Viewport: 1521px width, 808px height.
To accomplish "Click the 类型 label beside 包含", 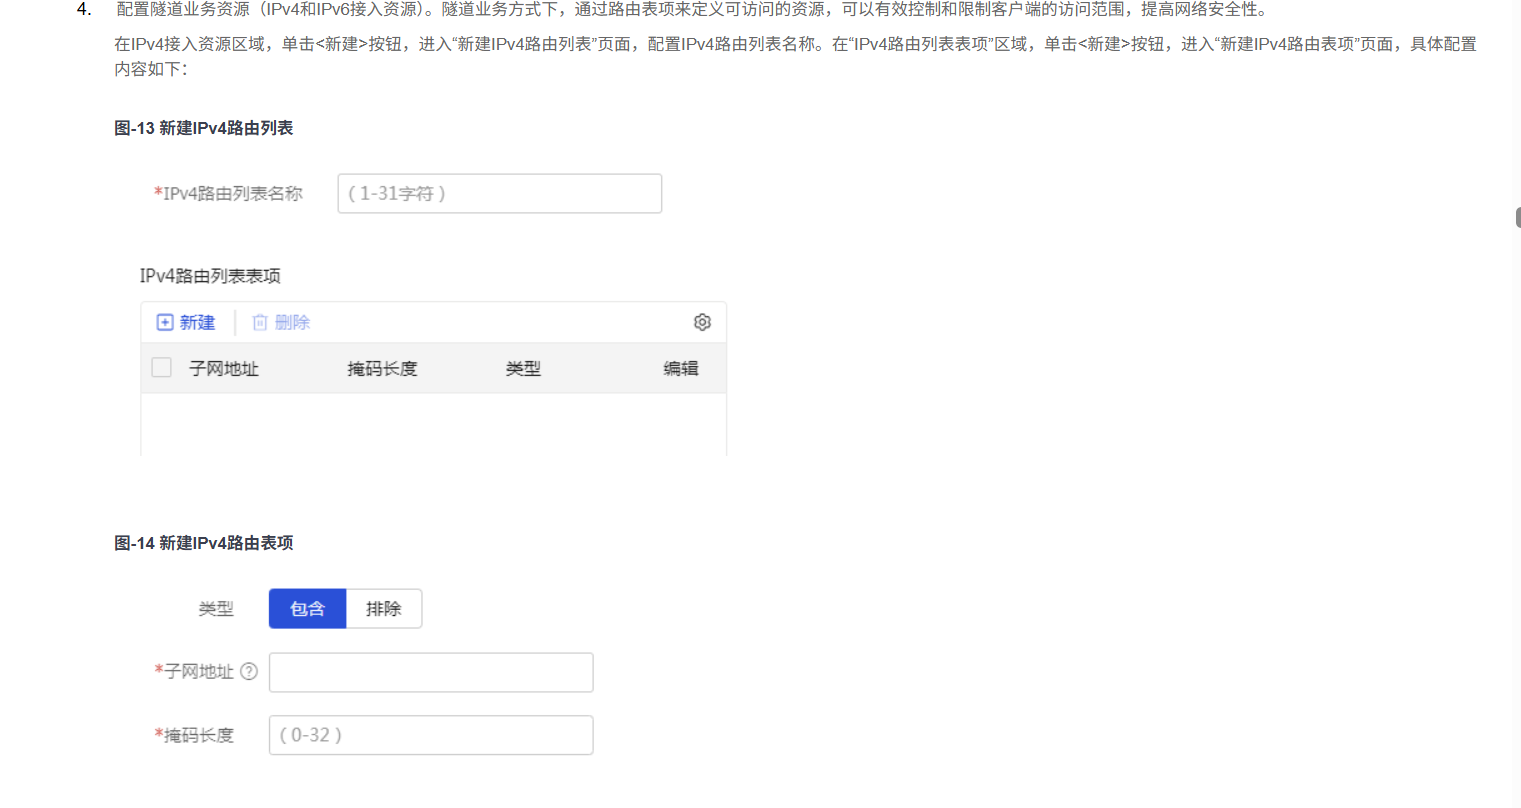I will [x=216, y=609].
